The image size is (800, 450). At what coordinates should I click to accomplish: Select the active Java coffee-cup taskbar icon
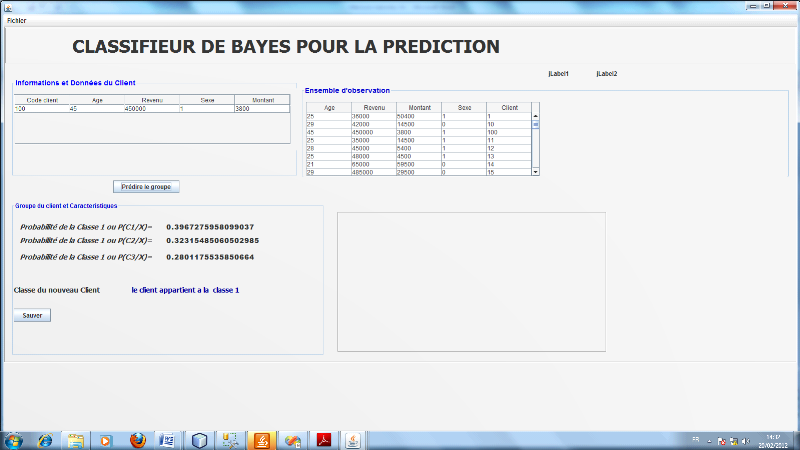[353, 440]
